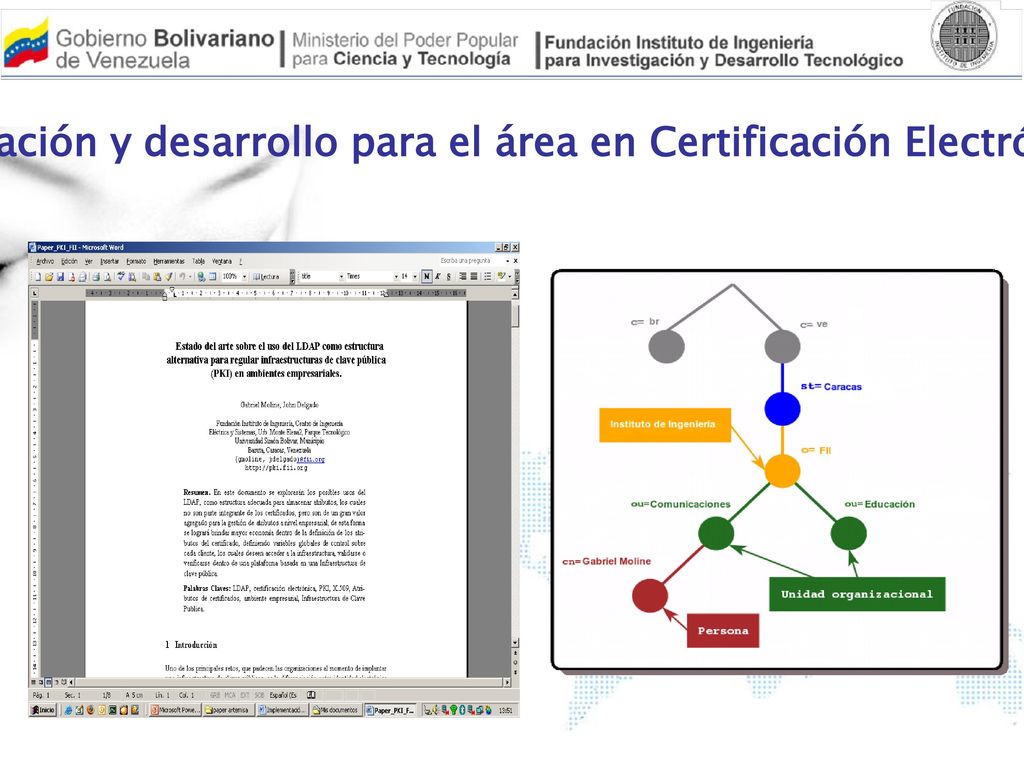
Task: Open the Undo history dropdown arrow
Action: pyautogui.click(x=190, y=277)
